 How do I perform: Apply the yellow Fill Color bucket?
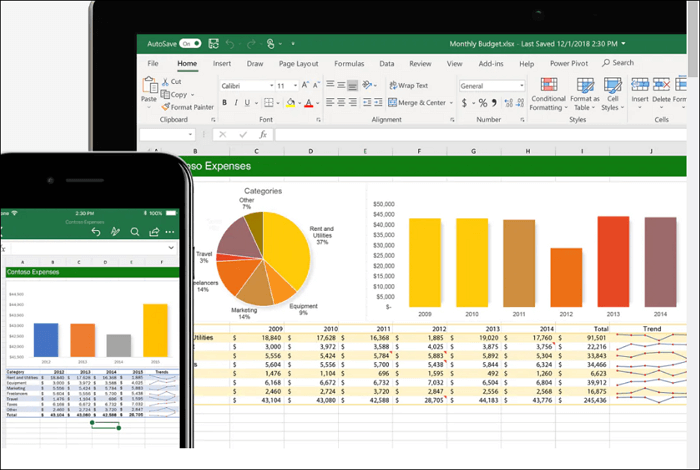click(291, 103)
